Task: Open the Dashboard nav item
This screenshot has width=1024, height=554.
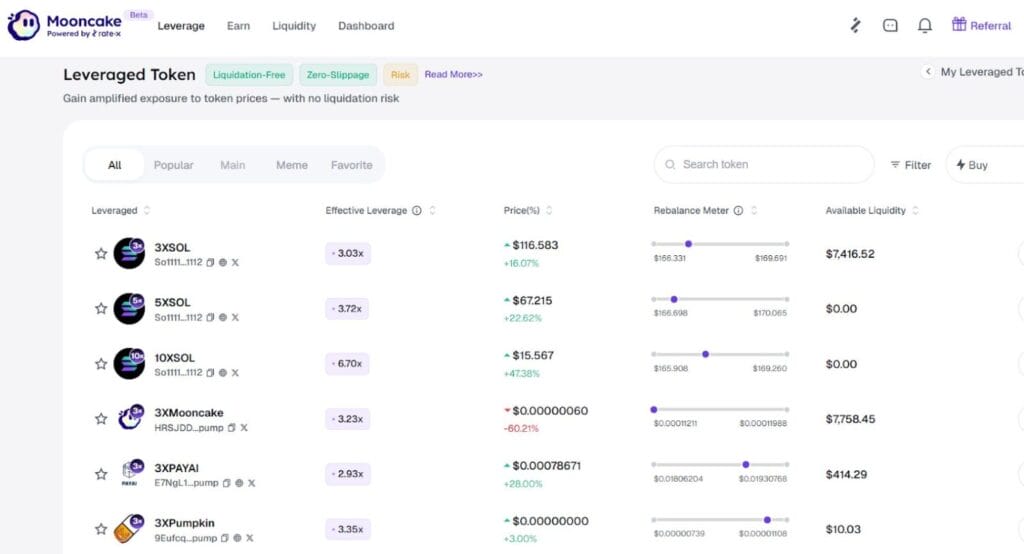Action: pyautogui.click(x=366, y=26)
